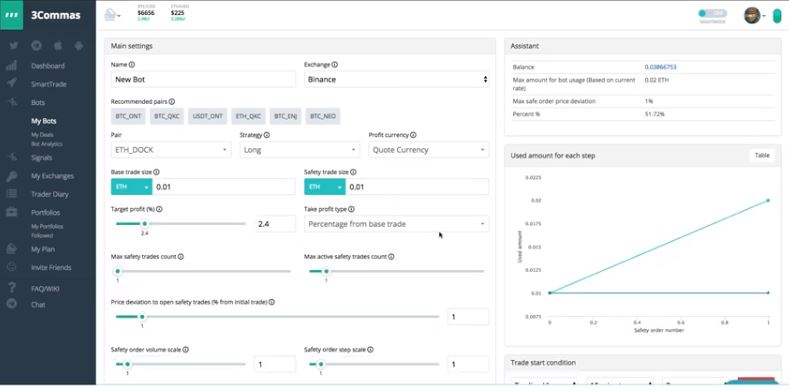The width and height of the screenshot is (789, 390).
Task: Click the info icon beside Safety trade size
Action: (x=353, y=172)
